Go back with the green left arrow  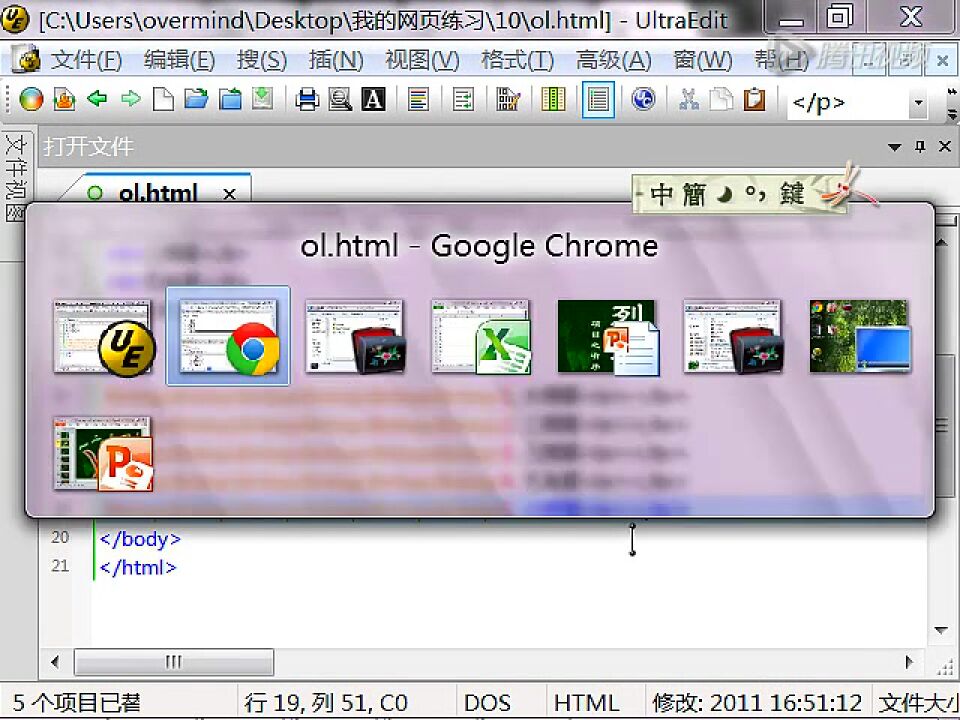coord(97,99)
